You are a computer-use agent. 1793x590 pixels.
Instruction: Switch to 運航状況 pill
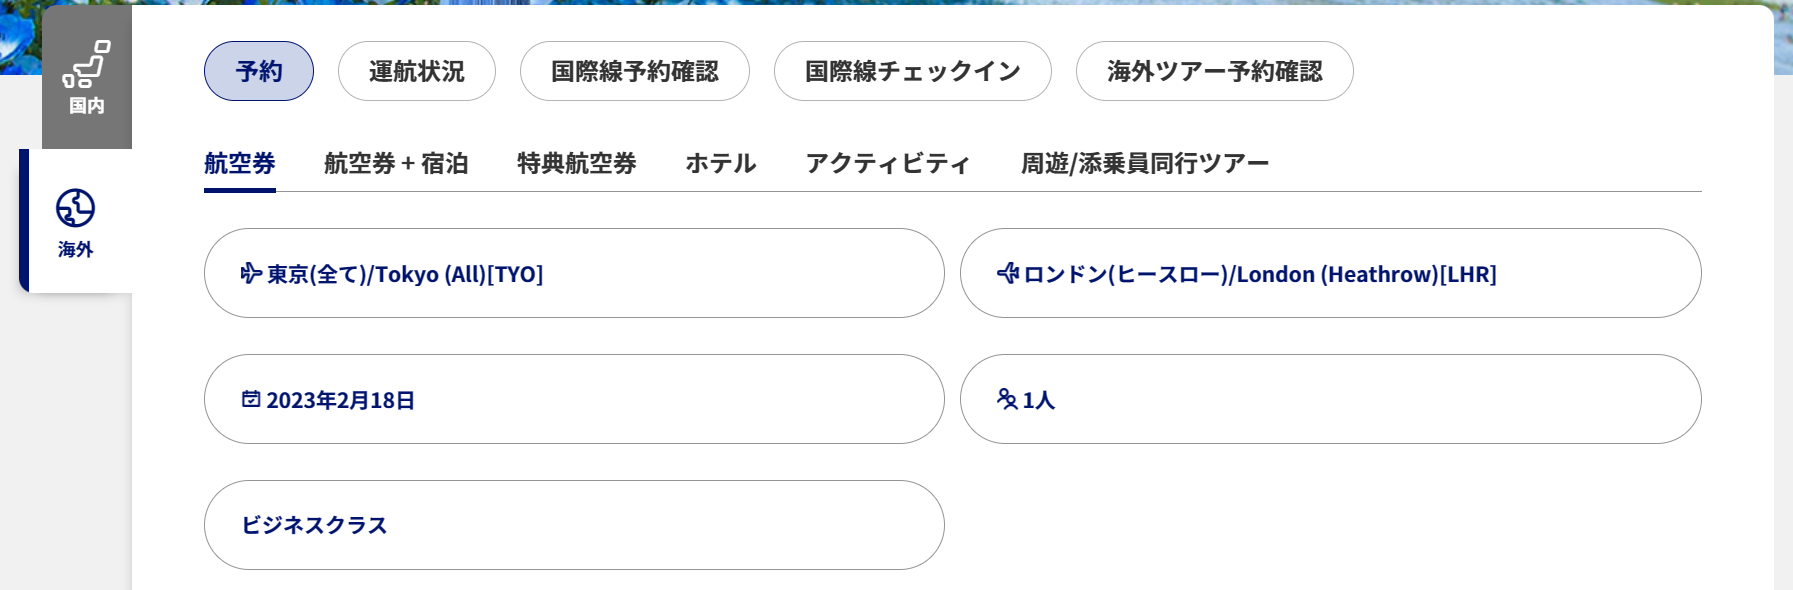click(417, 71)
